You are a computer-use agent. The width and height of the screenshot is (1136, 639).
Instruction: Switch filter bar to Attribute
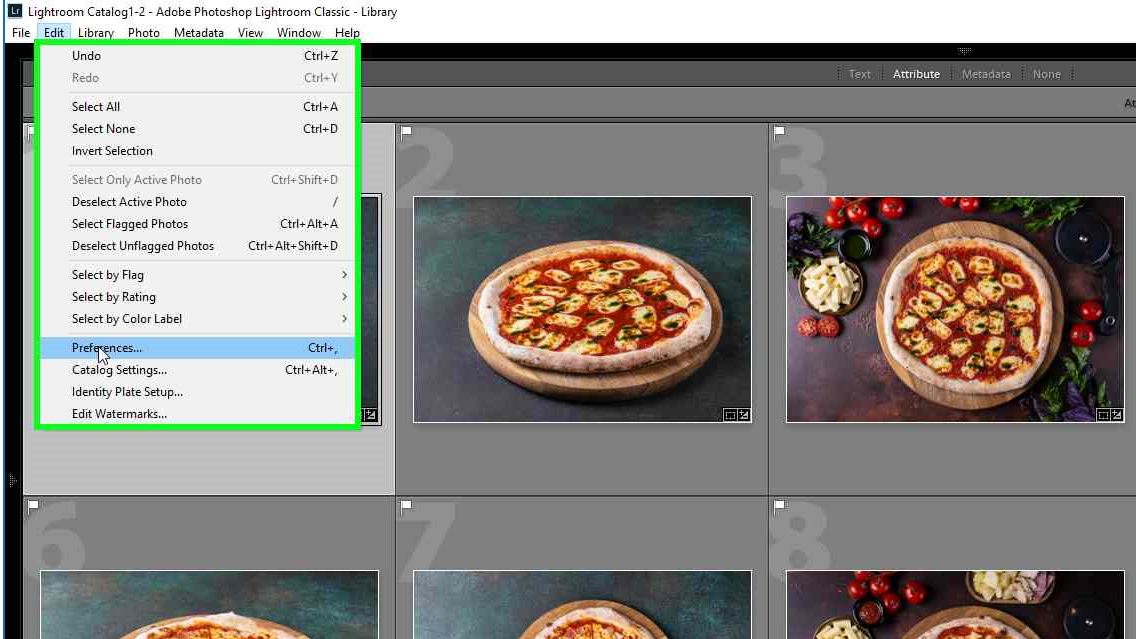(916, 74)
